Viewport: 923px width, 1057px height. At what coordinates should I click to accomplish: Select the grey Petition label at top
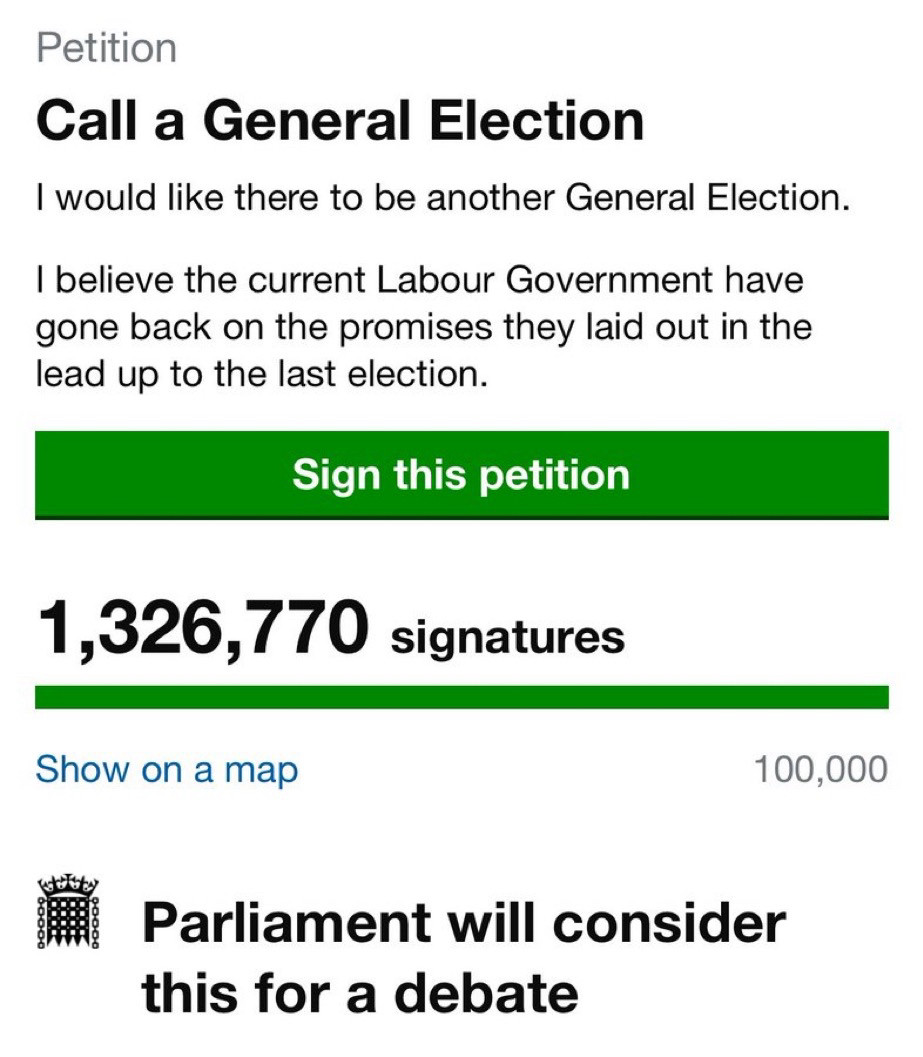(x=107, y=49)
